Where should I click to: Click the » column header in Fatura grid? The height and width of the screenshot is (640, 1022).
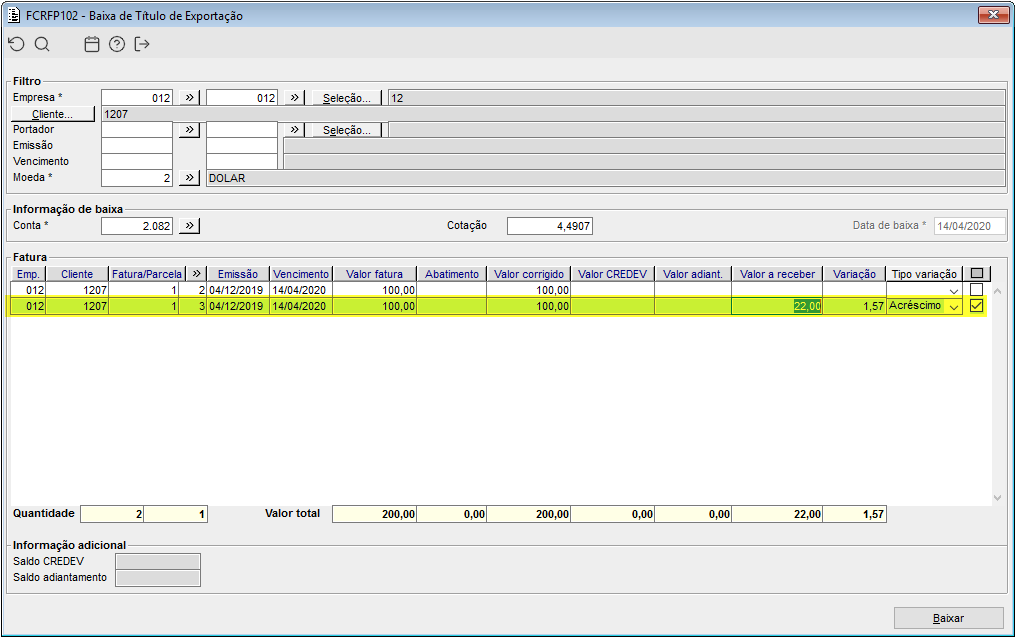pyautogui.click(x=196, y=274)
